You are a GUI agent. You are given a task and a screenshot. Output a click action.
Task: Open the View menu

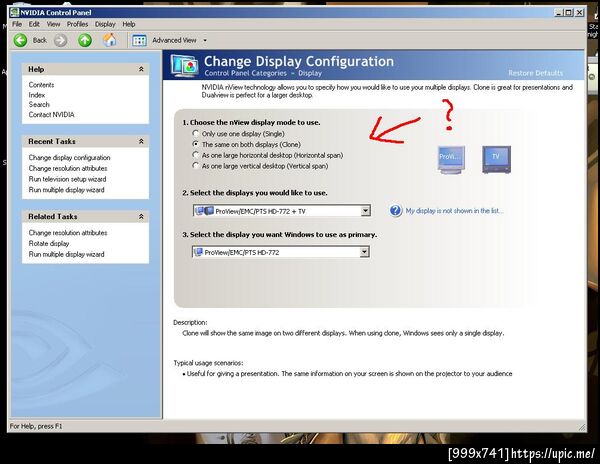pyautogui.click(x=54, y=24)
